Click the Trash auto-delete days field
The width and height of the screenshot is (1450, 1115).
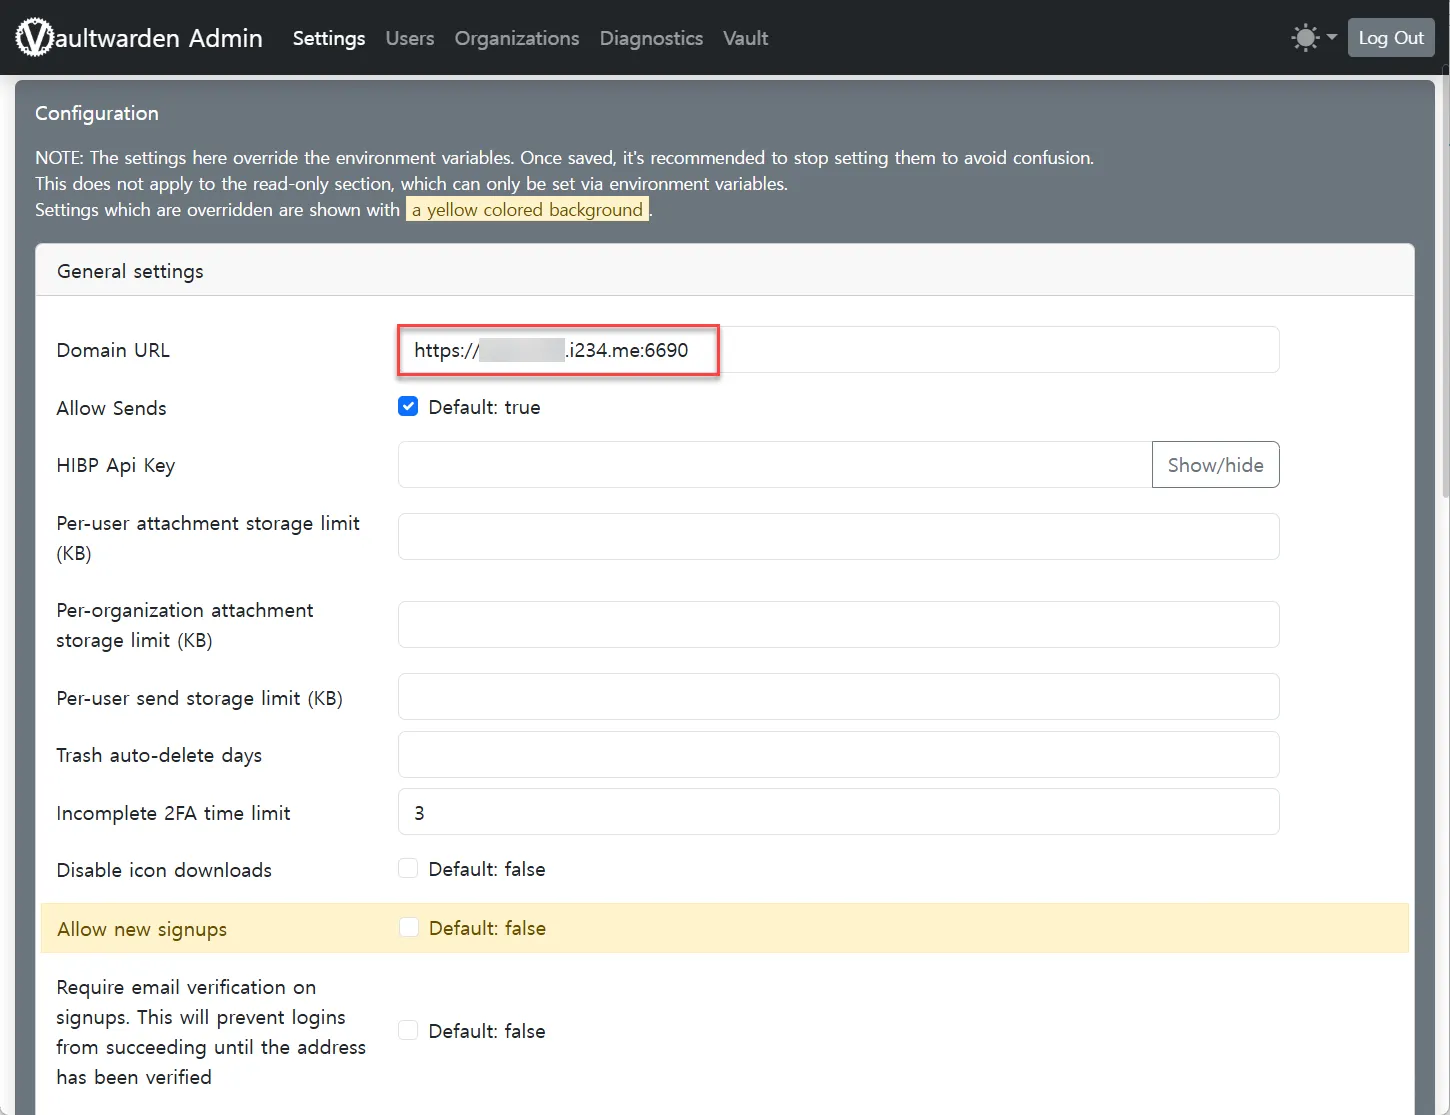pyautogui.click(x=838, y=755)
